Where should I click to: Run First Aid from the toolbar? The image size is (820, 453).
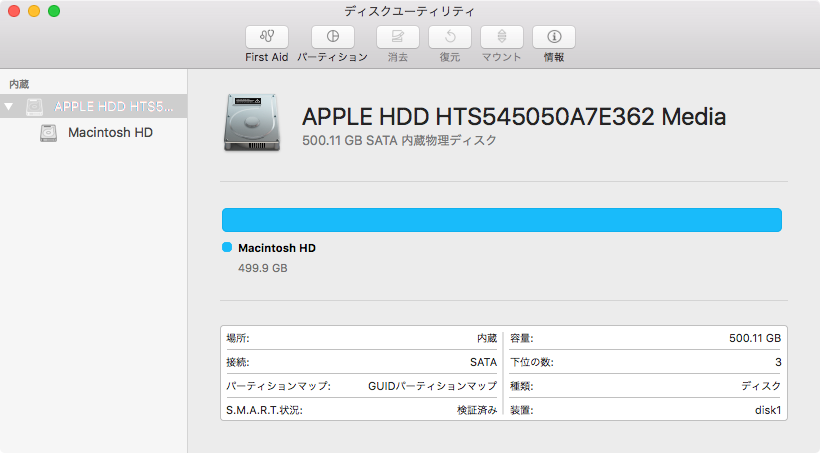coord(267,37)
